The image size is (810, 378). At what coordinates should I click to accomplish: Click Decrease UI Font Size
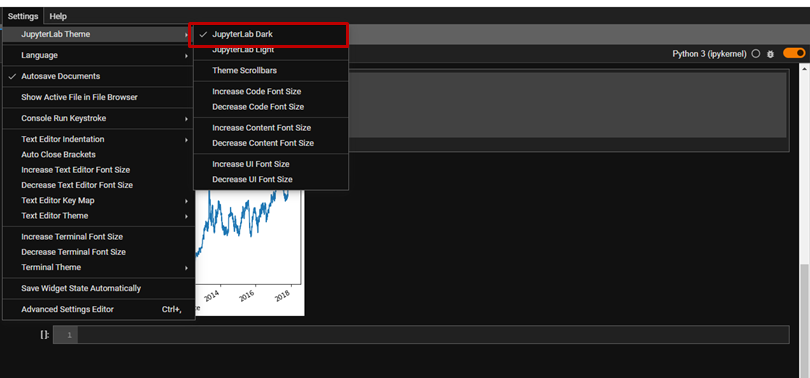click(271, 179)
